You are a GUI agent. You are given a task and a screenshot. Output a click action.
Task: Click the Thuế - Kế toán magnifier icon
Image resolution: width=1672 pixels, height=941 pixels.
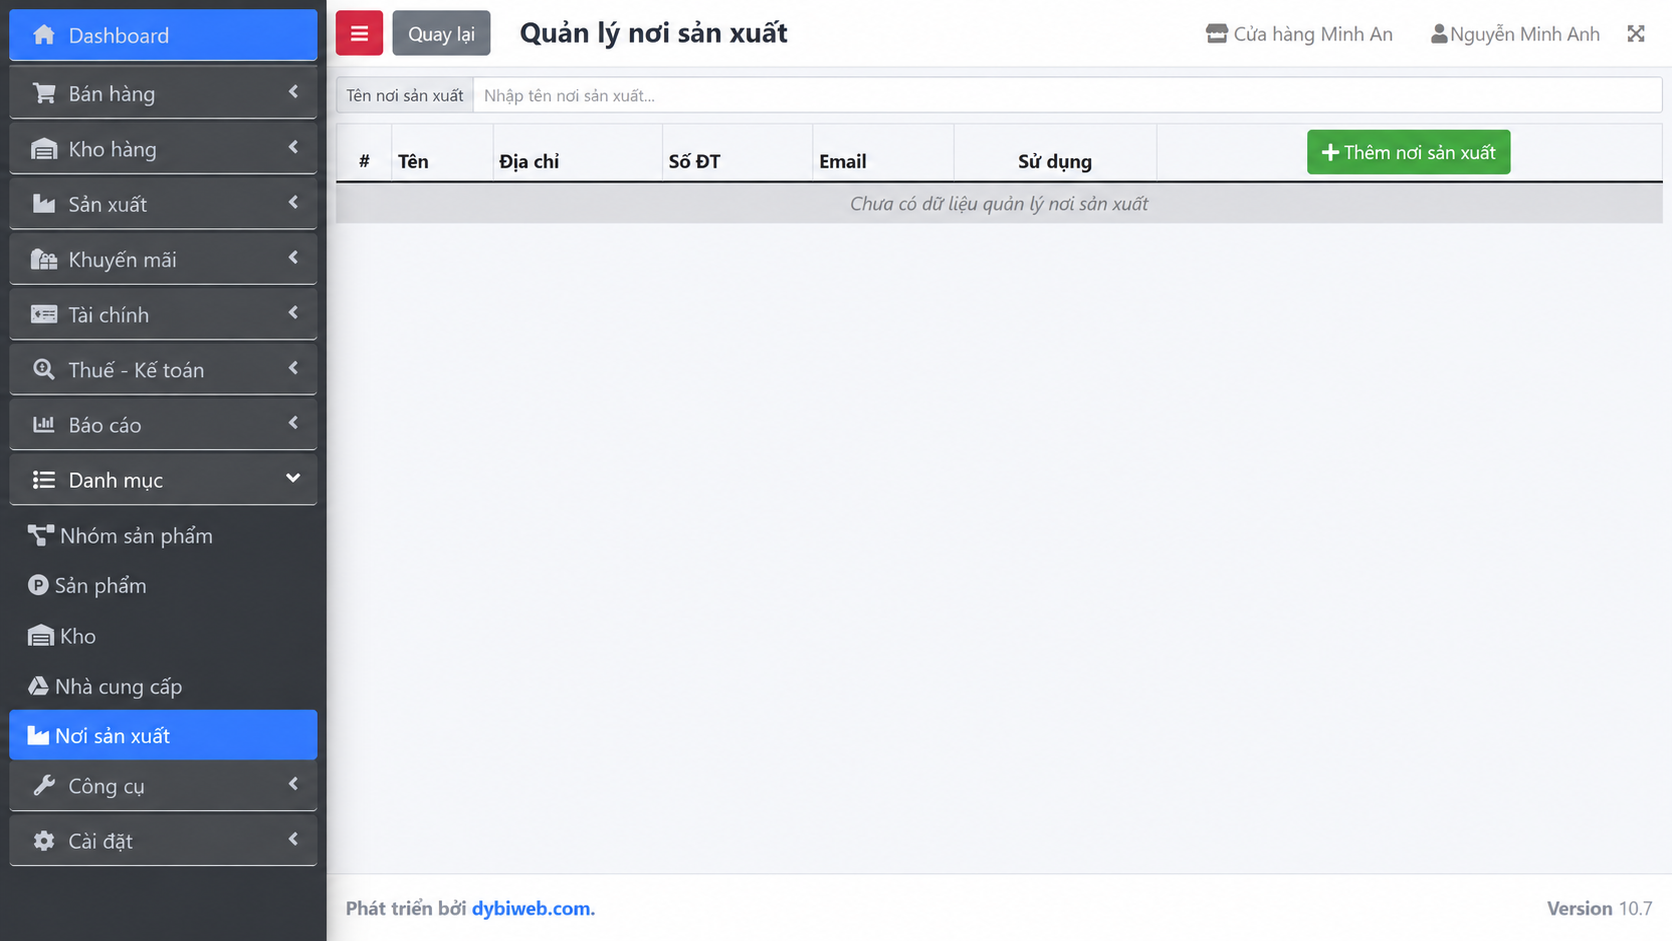[44, 369]
